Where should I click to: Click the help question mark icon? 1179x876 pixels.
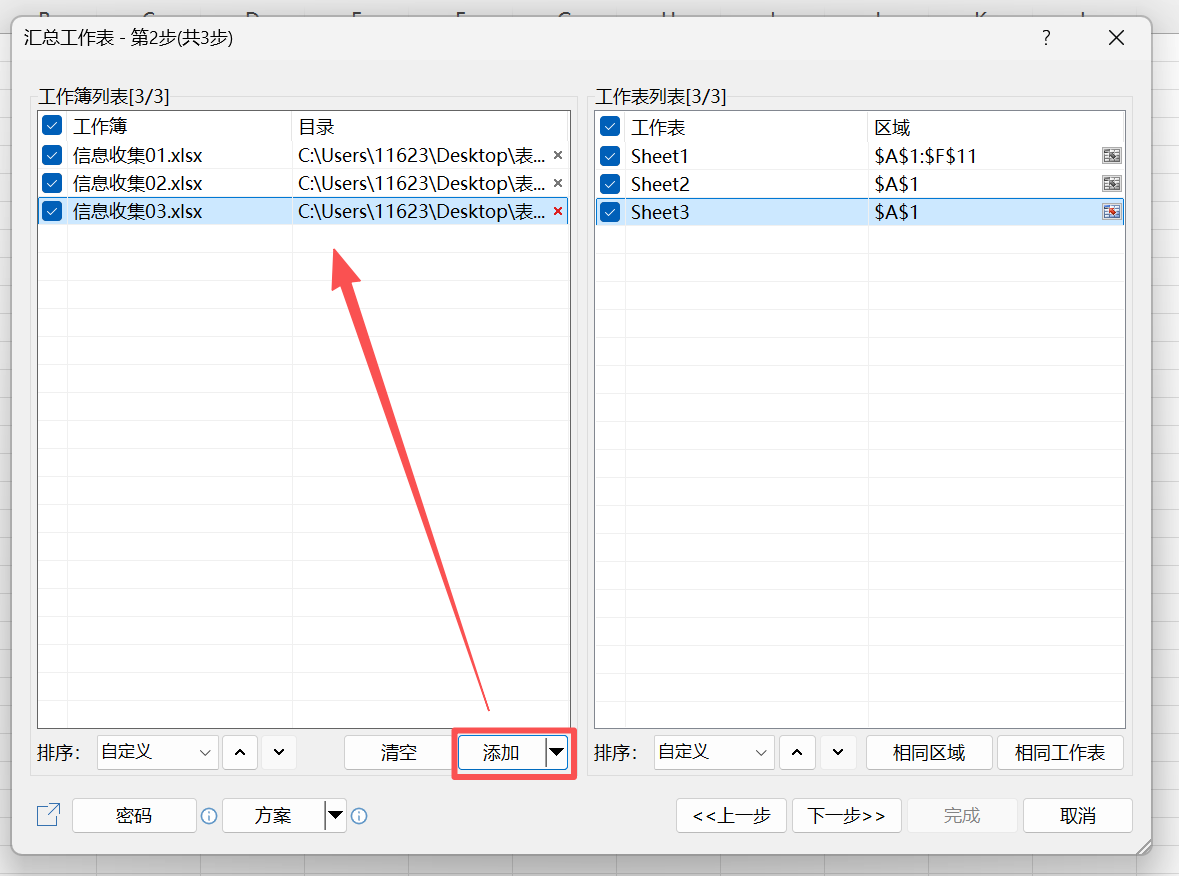coord(1045,37)
